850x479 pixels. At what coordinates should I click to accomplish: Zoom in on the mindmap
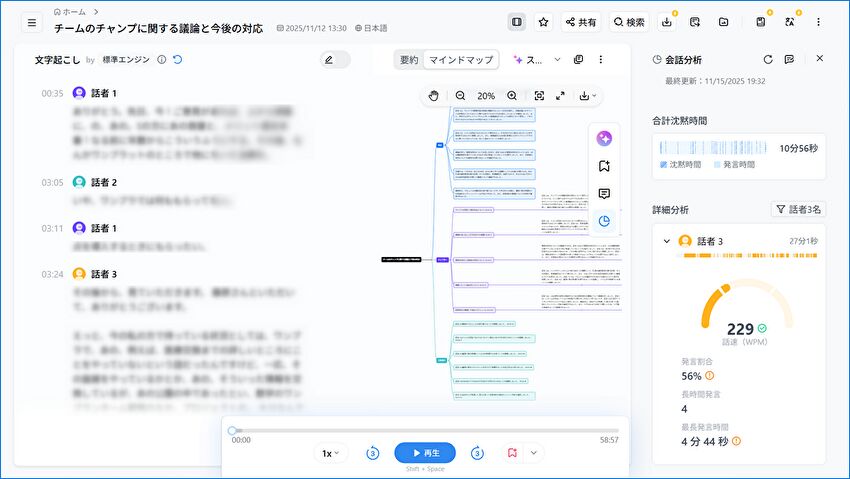click(x=512, y=95)
